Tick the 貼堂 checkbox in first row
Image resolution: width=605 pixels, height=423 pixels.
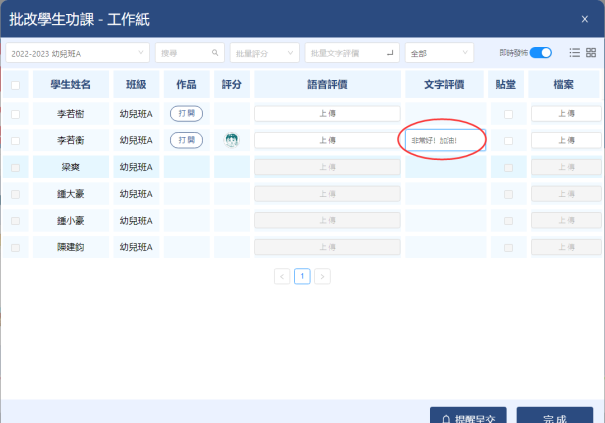click(x=508, y=114)
